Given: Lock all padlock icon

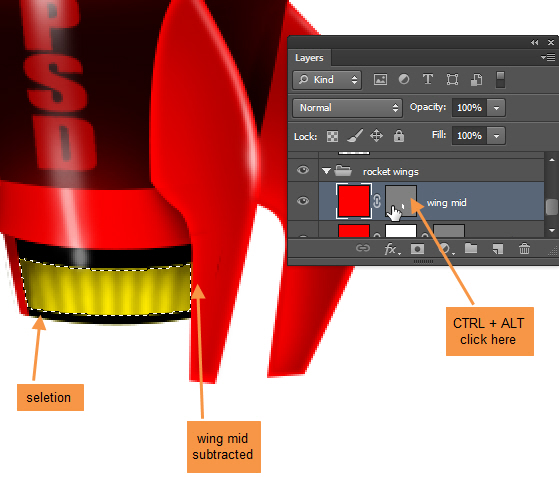Looking at the screenshot, I should pos(399,135).
